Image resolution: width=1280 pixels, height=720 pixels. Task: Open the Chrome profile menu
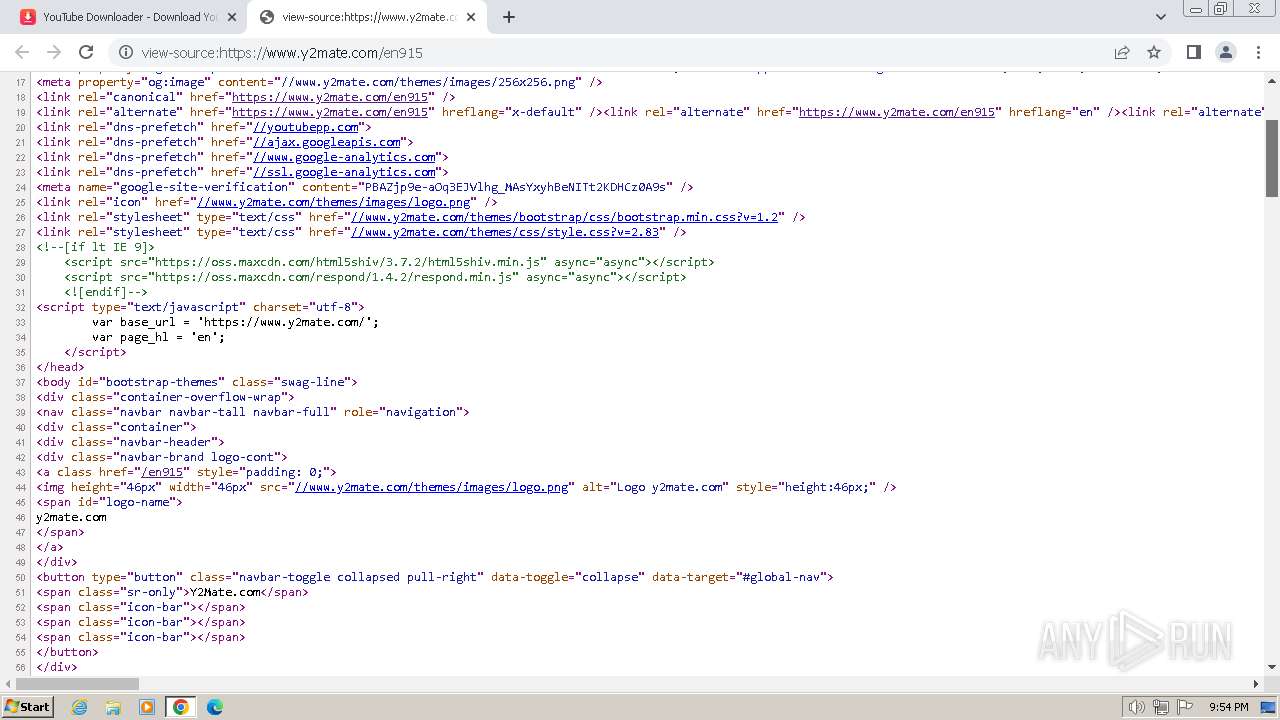[x=1225, y=52]
